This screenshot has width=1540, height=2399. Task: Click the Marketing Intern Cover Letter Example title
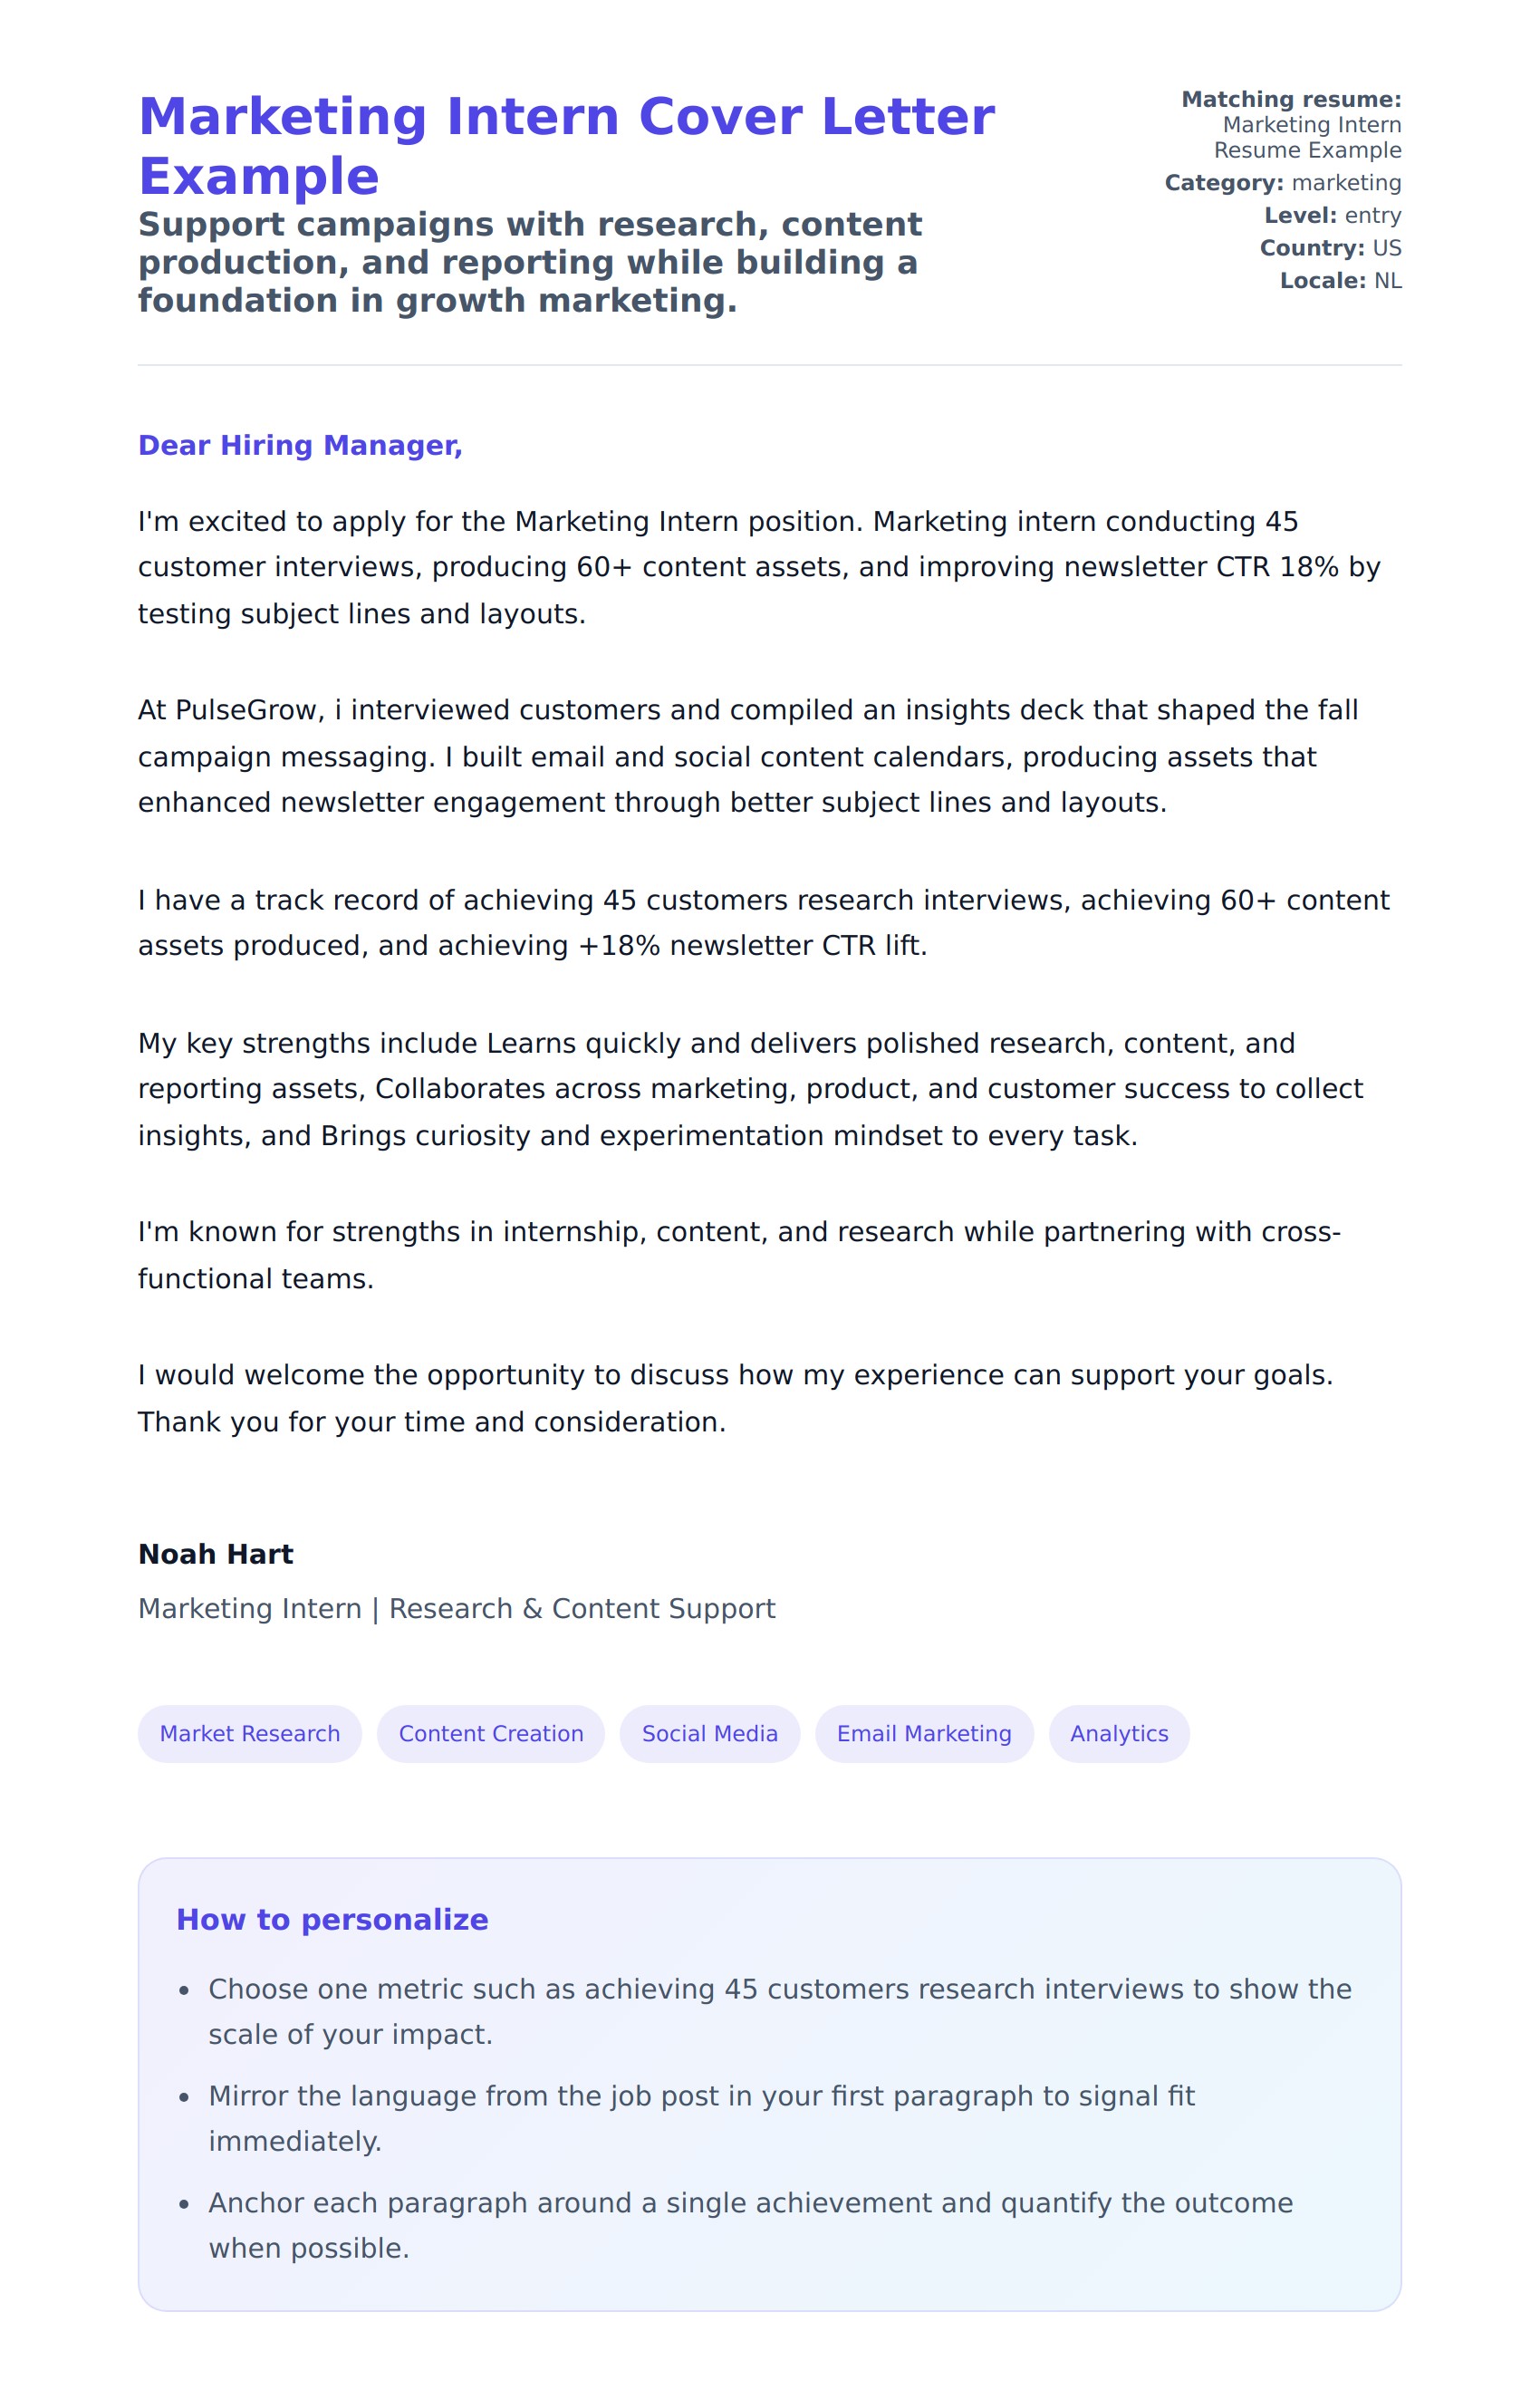pos(566,146)
